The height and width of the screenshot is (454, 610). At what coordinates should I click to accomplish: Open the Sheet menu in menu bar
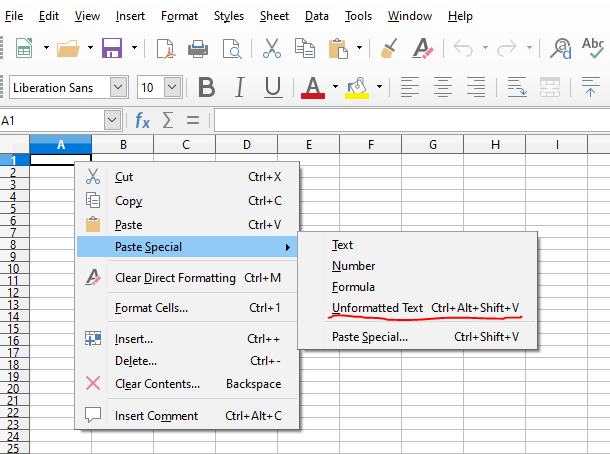(274, 16)
